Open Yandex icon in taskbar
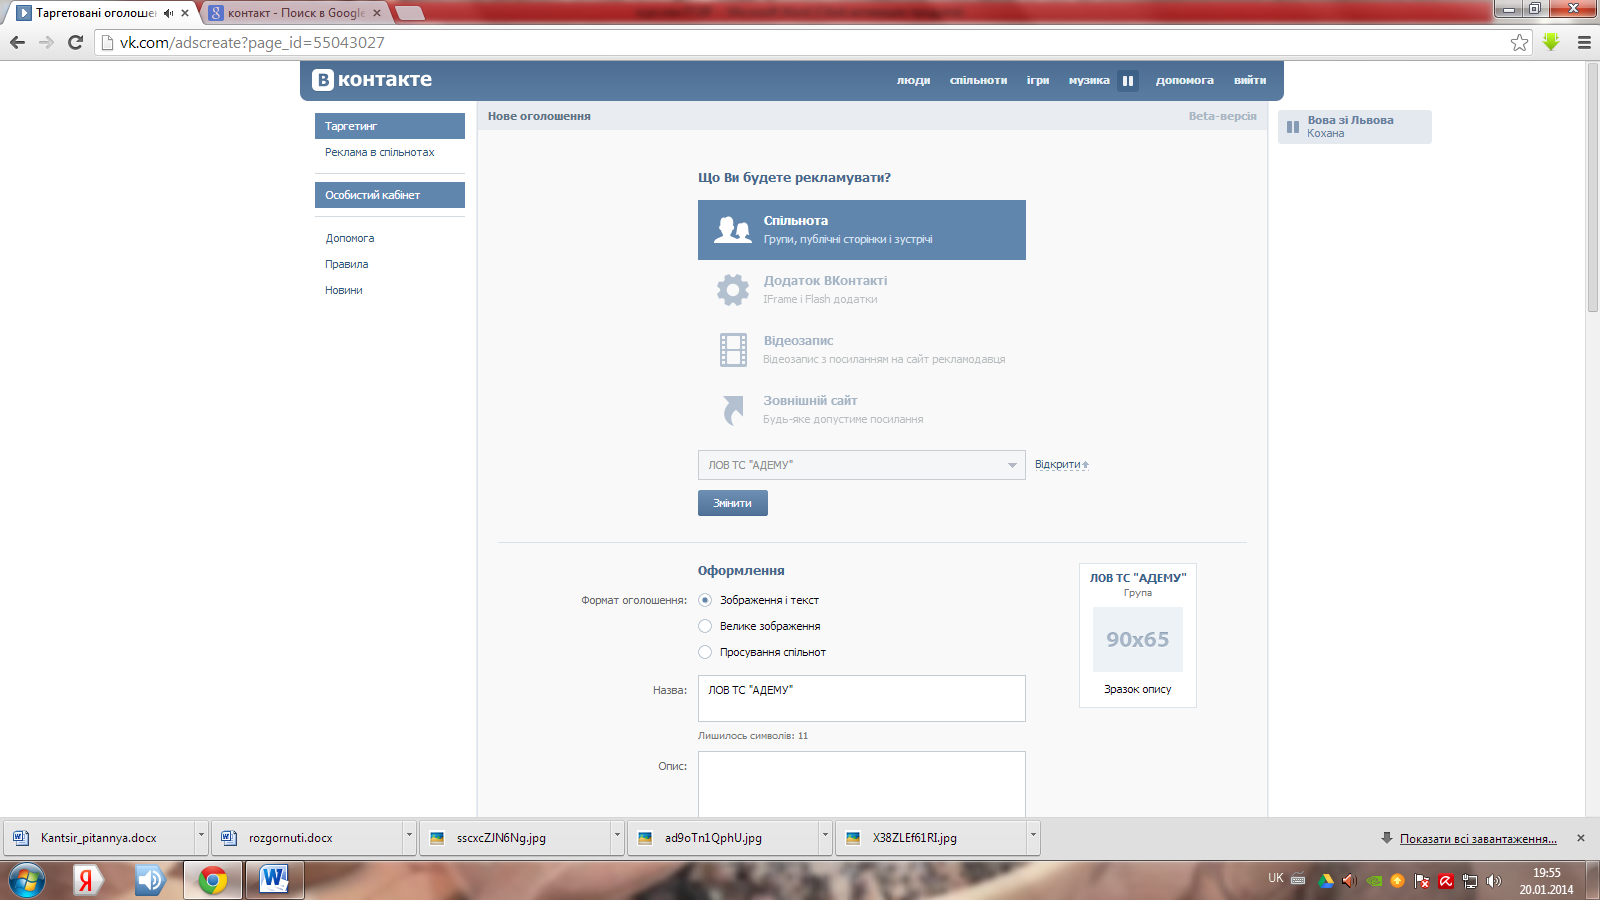1600x900 pixels. coord(88,881)
